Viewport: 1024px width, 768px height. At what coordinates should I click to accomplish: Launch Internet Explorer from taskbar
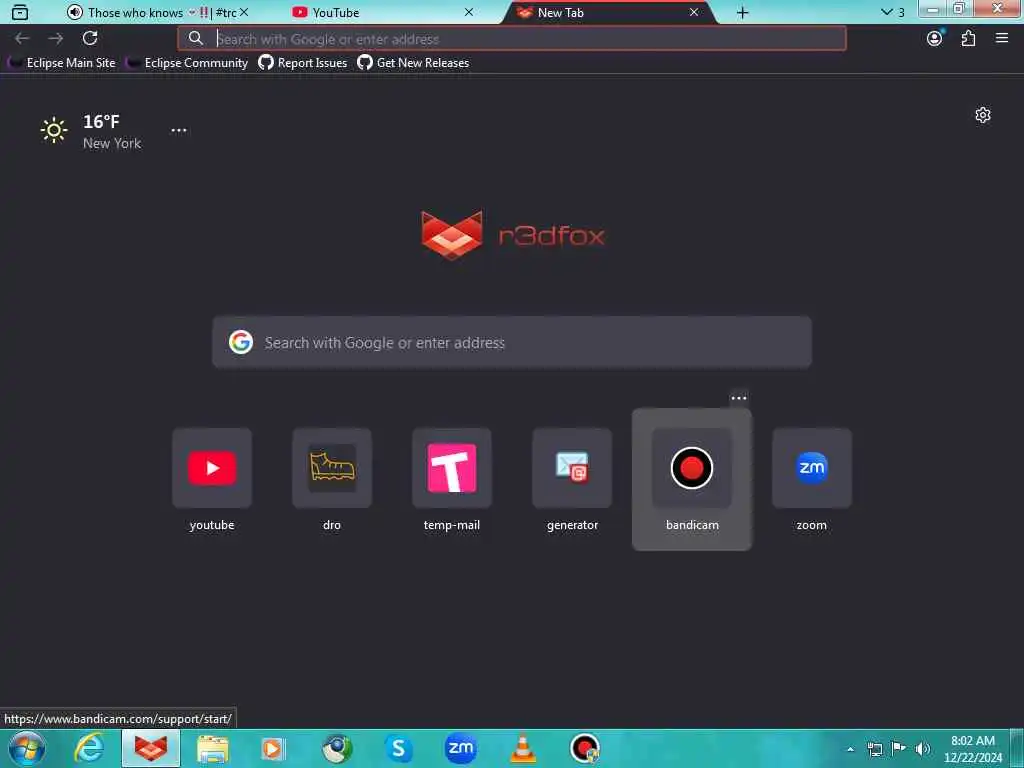(x=89, y=748)
